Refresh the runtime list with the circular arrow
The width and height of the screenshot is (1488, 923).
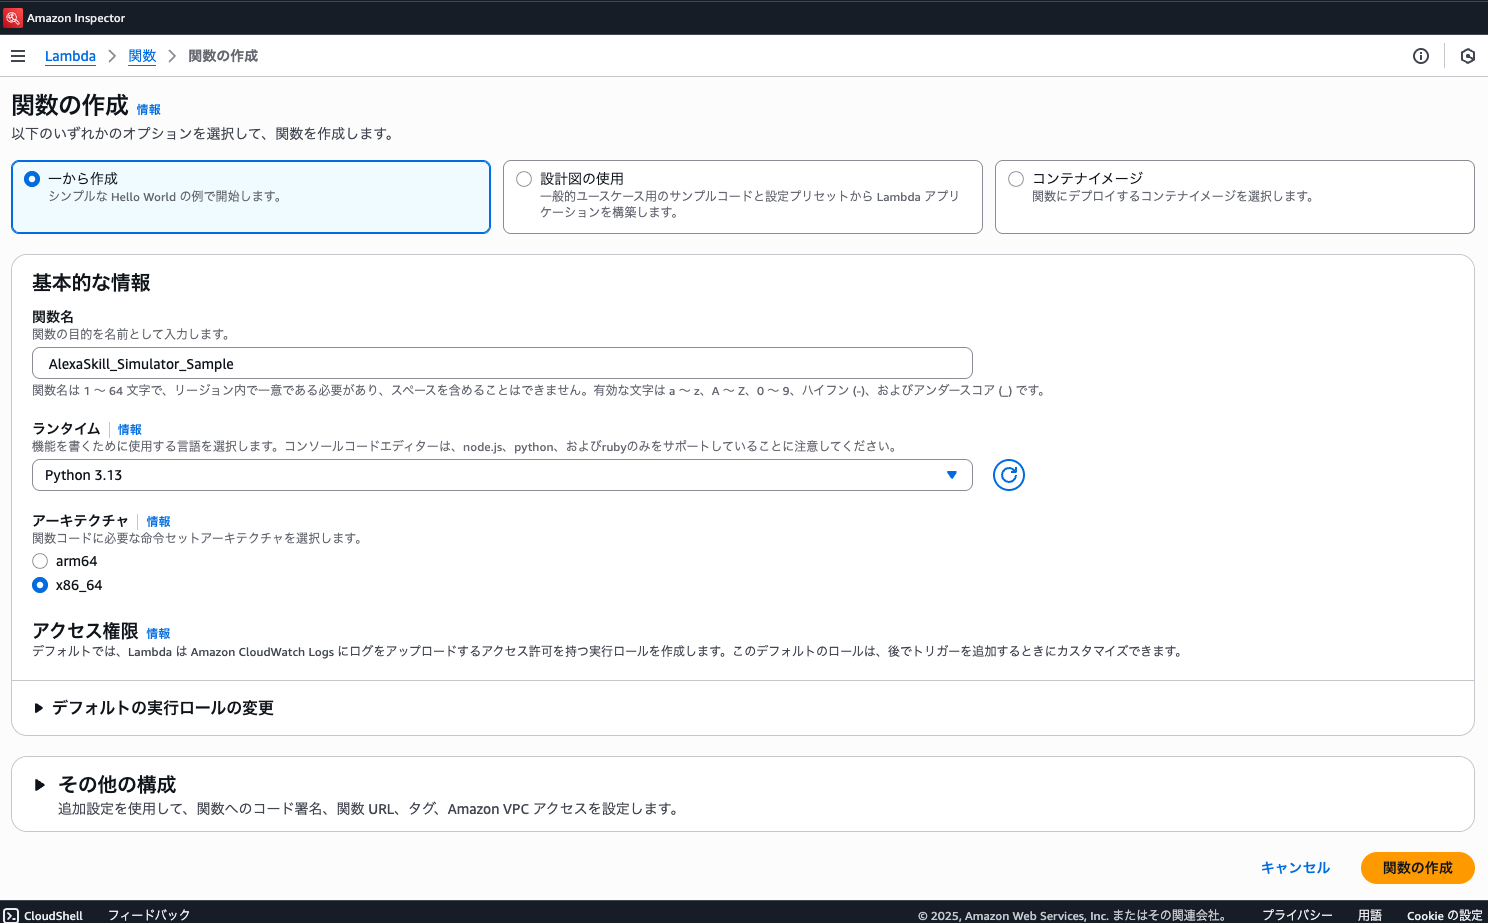1008,475
